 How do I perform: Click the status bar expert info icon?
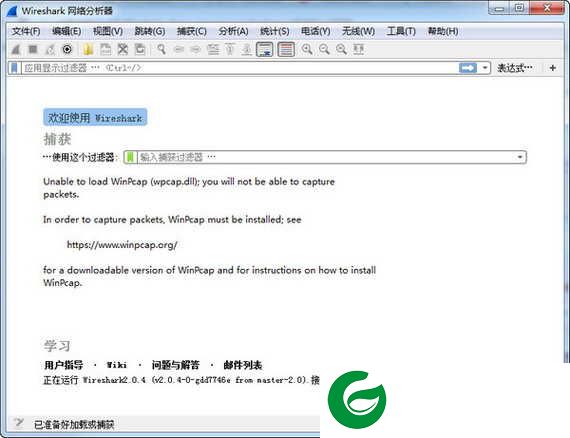coord(18,422)
